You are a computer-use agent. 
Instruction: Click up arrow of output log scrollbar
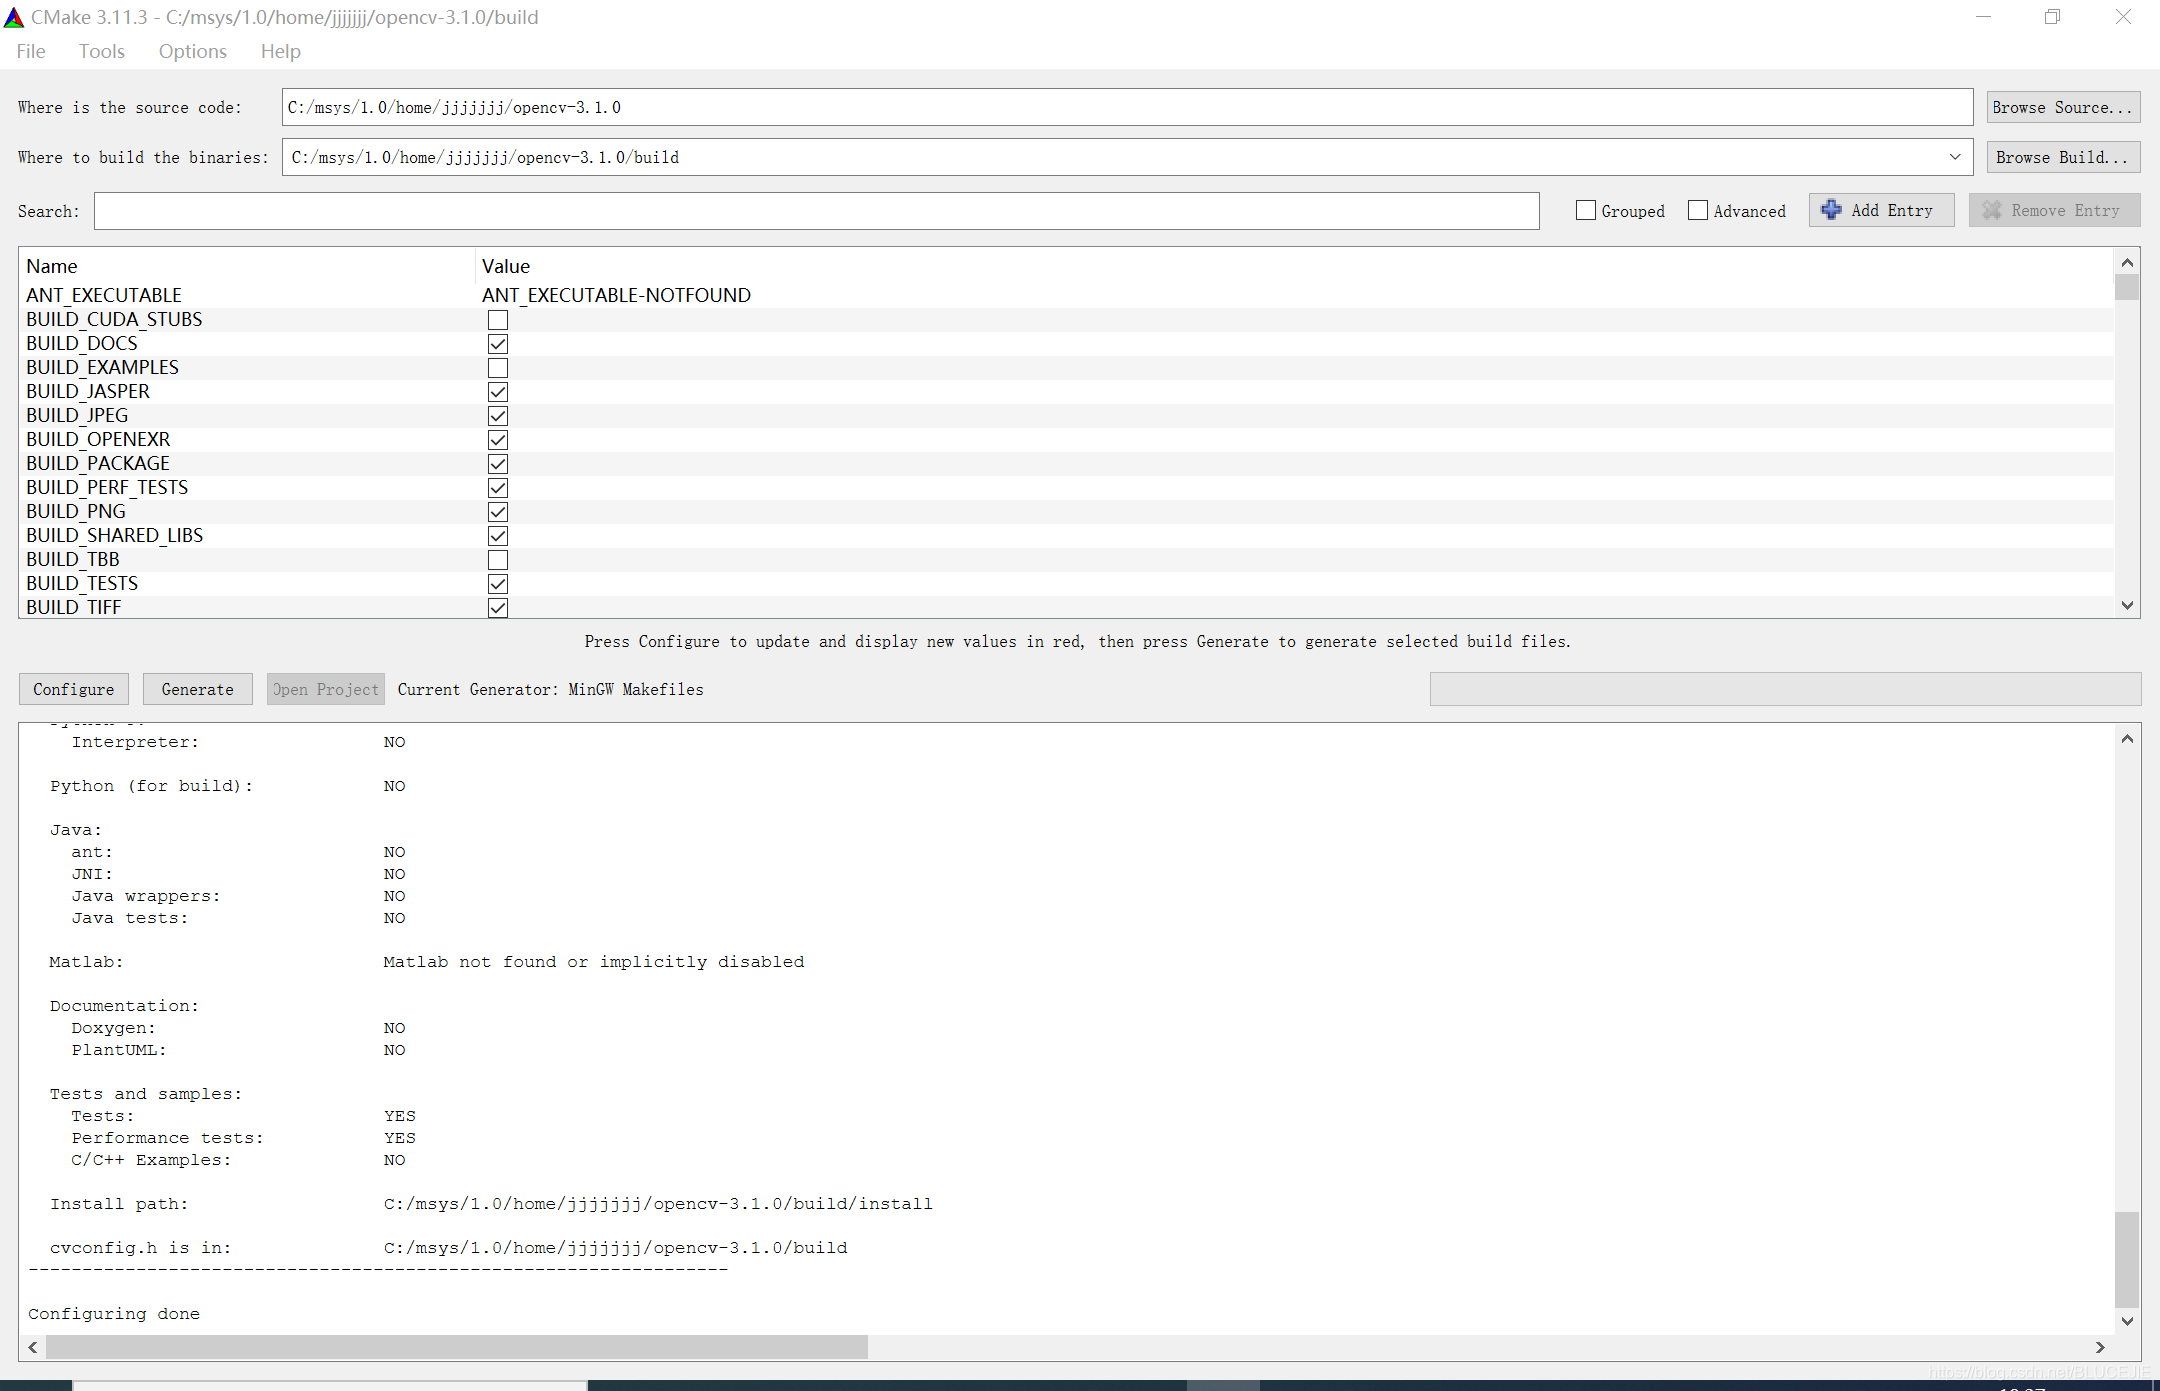point(2127,739)
